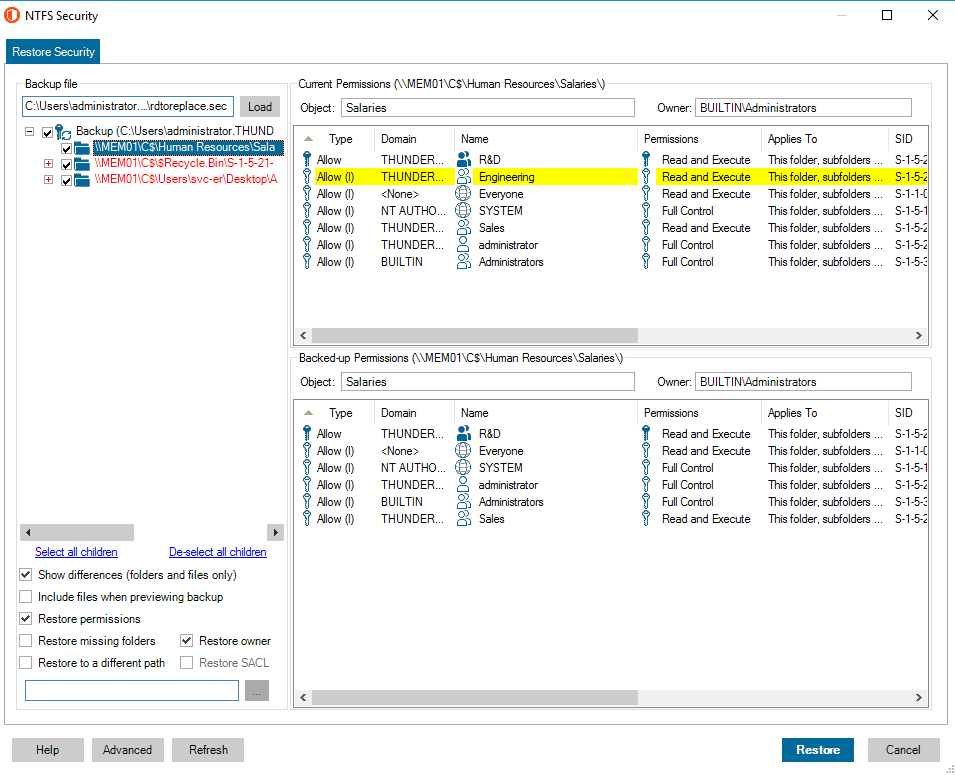
Task: Click the administrator user icon in Backed-up Permissions
Action: 464,485
